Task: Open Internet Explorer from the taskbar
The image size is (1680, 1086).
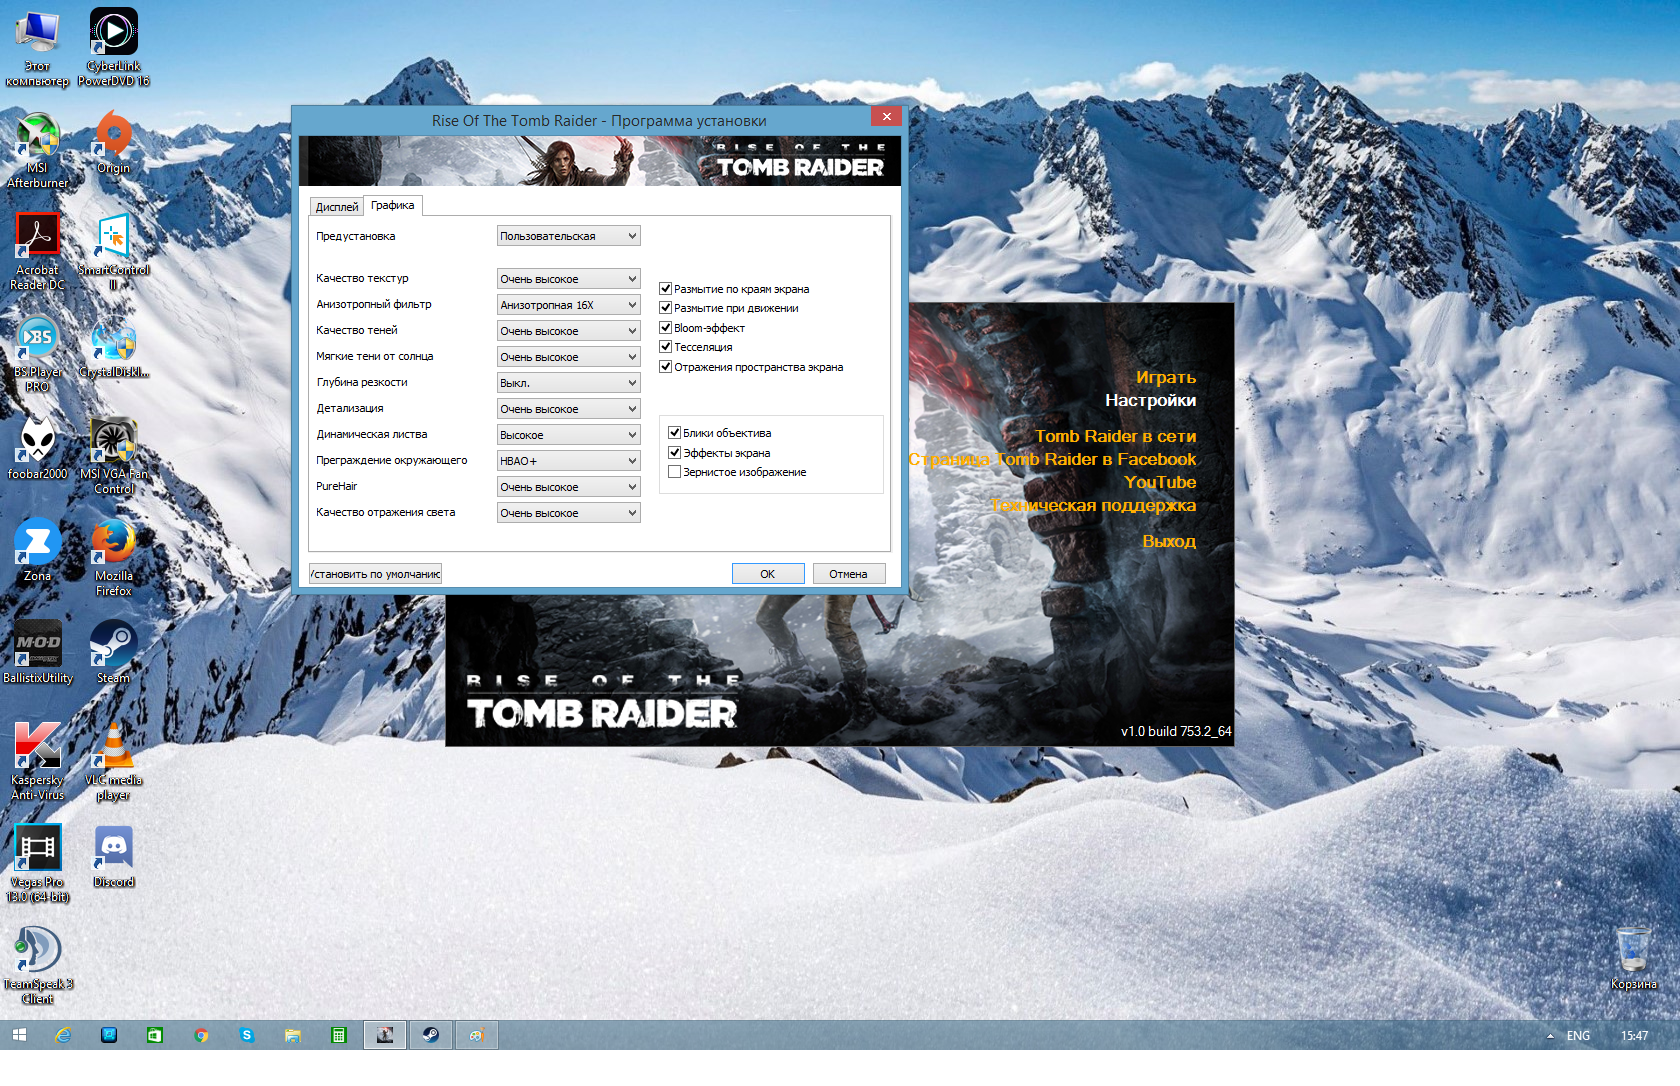Action: (63, 1036)
